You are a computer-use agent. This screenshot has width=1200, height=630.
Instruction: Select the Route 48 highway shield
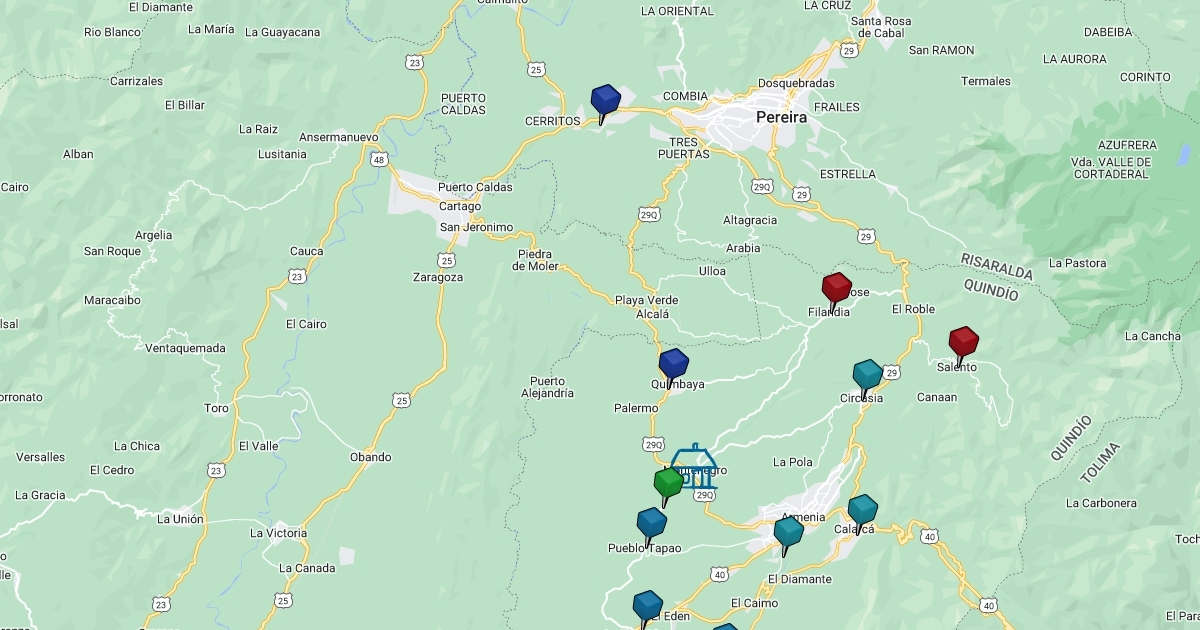378,159
